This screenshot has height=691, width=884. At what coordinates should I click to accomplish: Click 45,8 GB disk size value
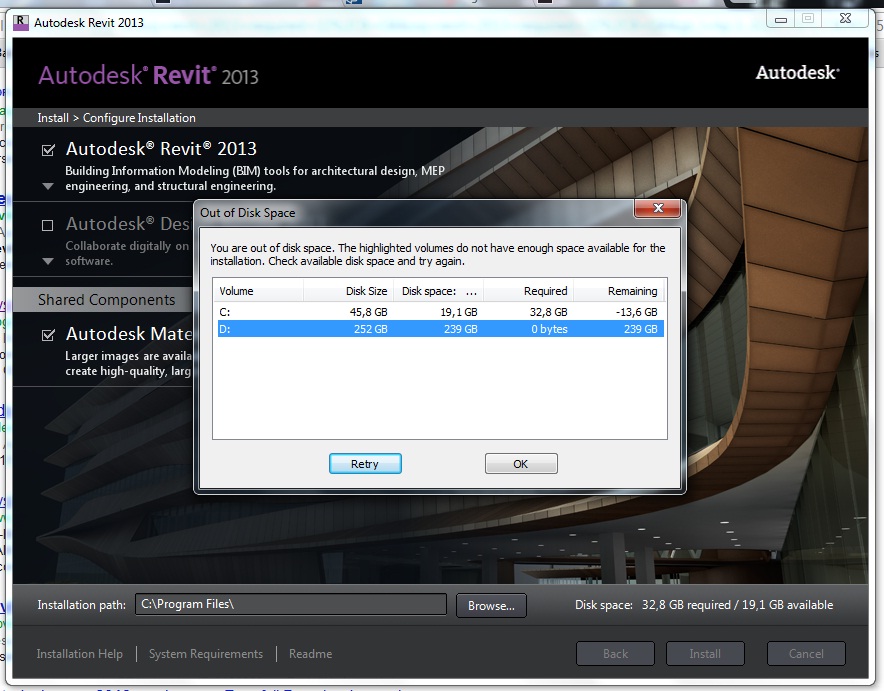click(368, 312)
